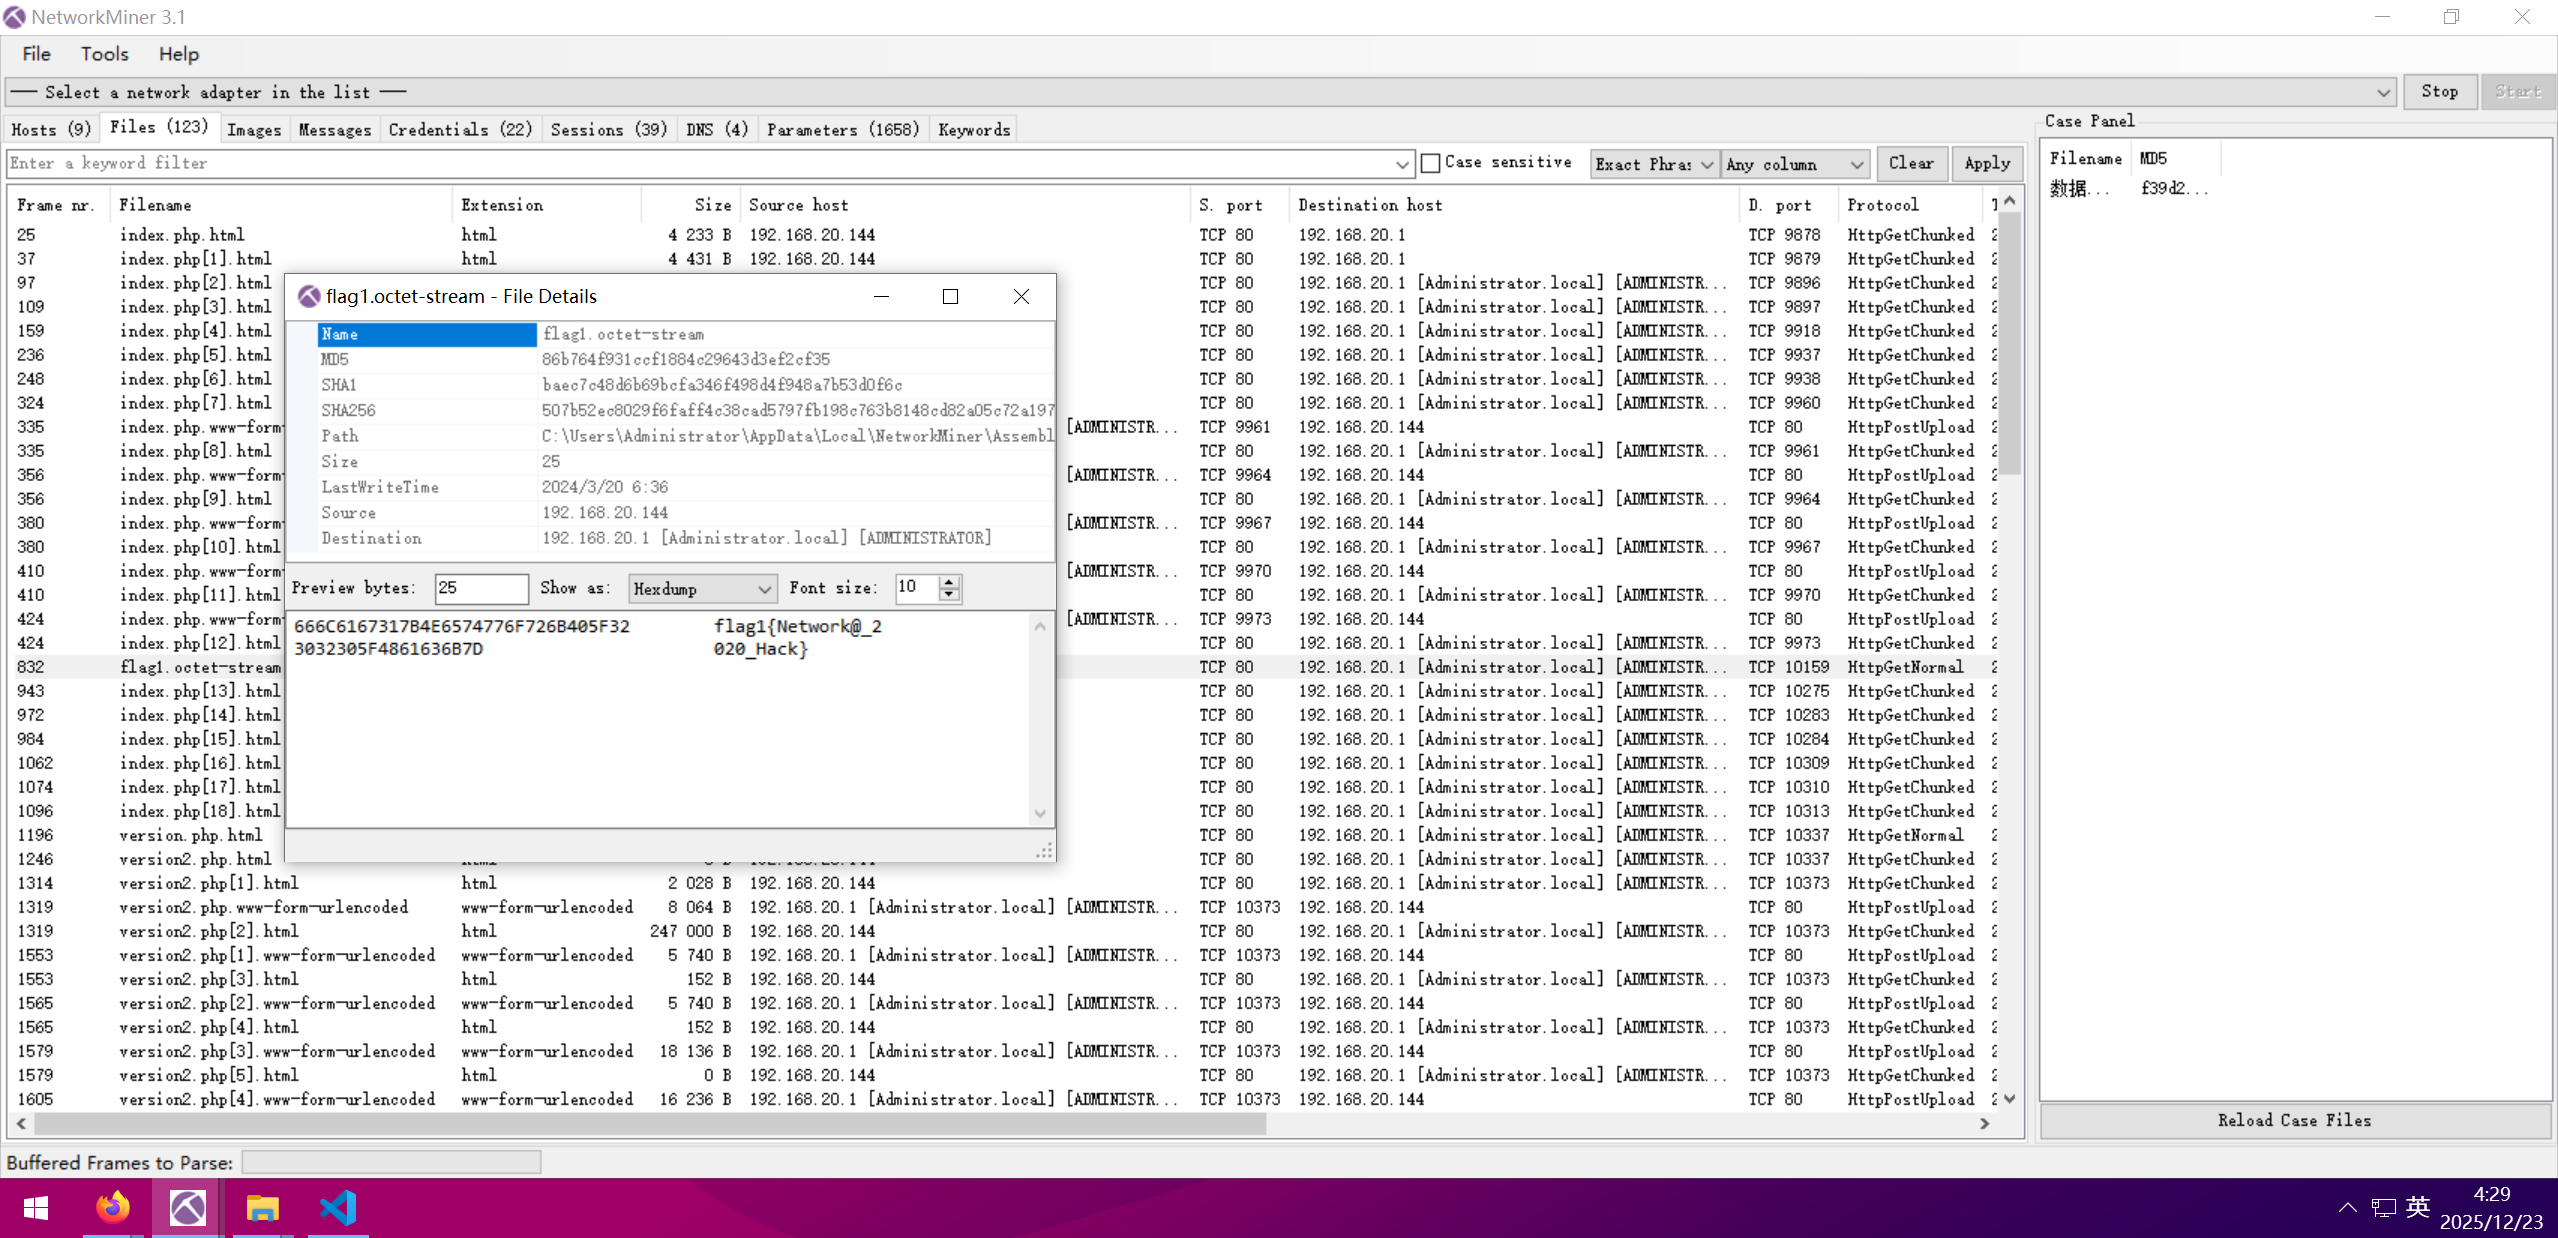Click the hexdump preview vertical scrollbar
Viewport: 2558px width, 1238px height.
tap(1040, 719)
